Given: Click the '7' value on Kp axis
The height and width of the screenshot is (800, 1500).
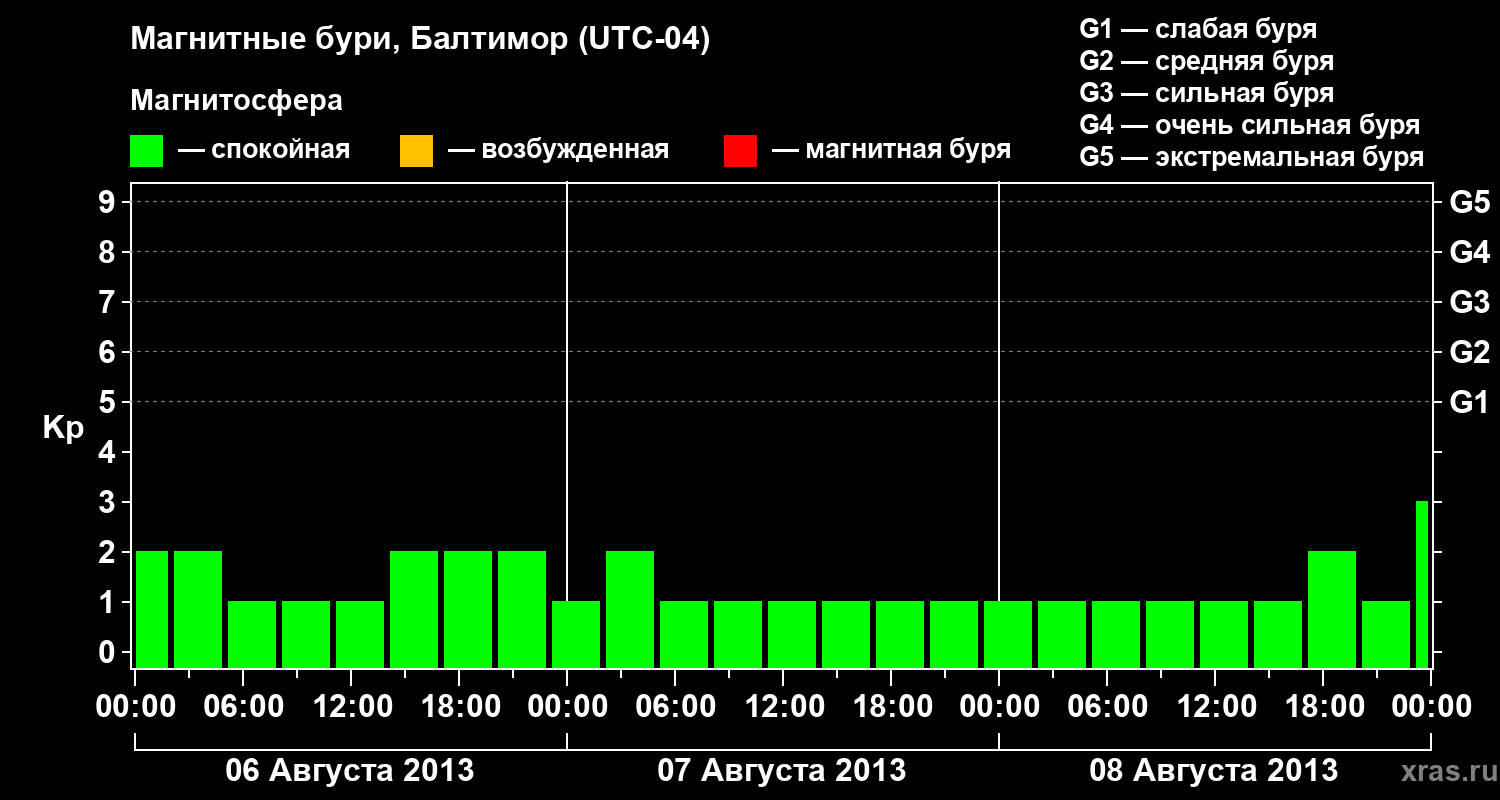Looking at the screenshot, I should click(109, 302).
